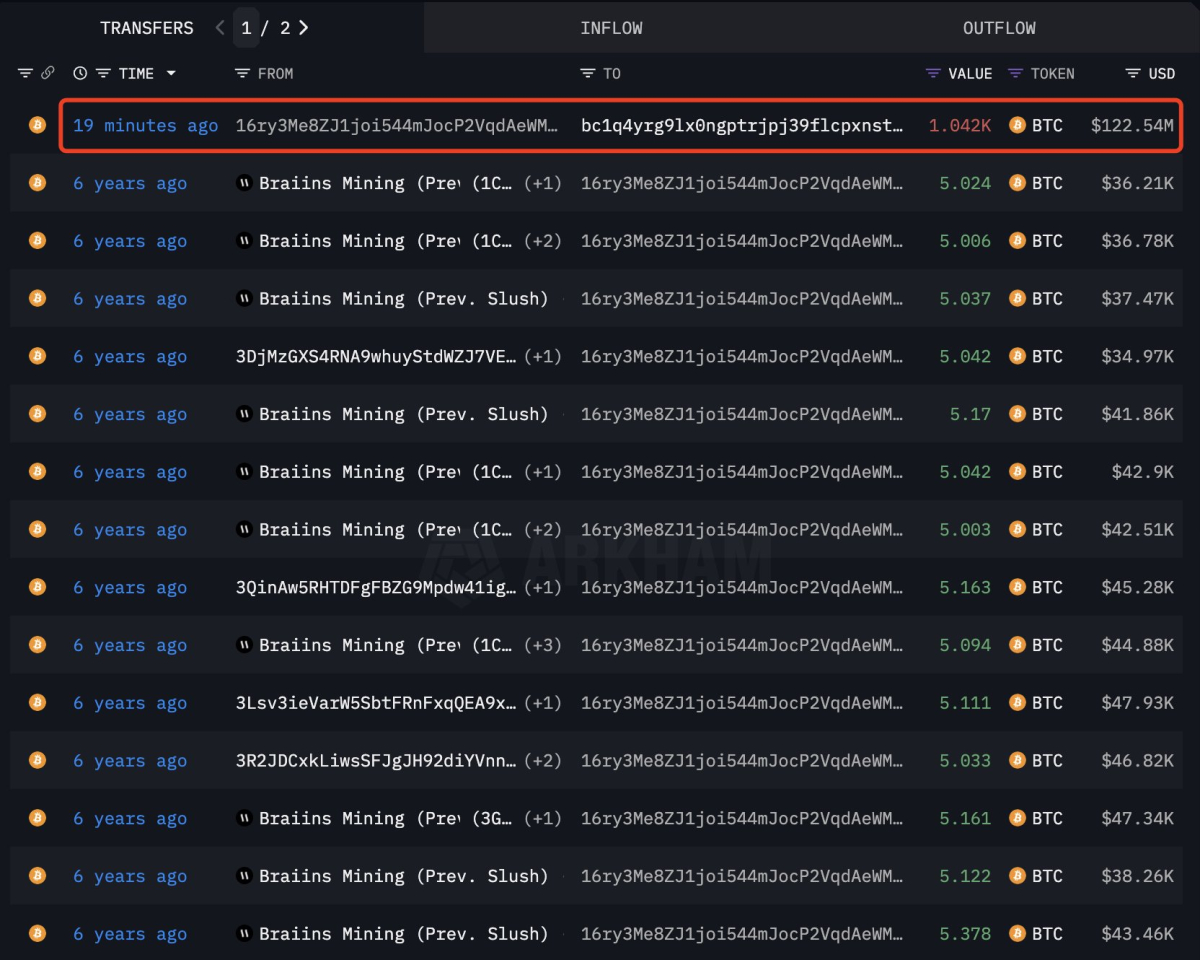Click Braiins Mining logo in $36.21K row

(244, 183)
